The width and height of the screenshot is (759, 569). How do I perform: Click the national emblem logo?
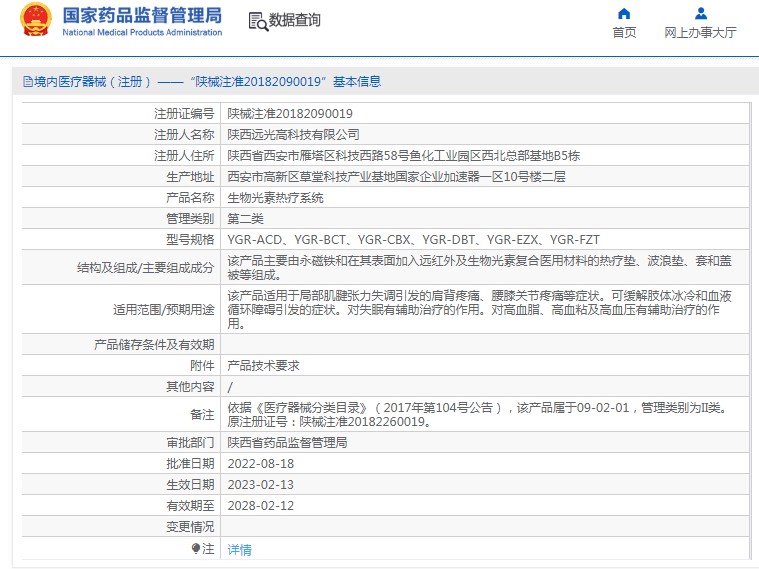[x=35, y=19]
